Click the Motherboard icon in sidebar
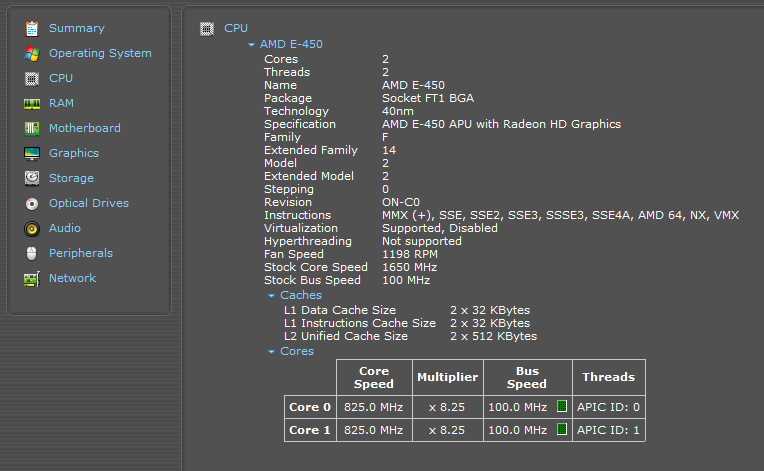 pyautogui.click(x=32, y=128)
